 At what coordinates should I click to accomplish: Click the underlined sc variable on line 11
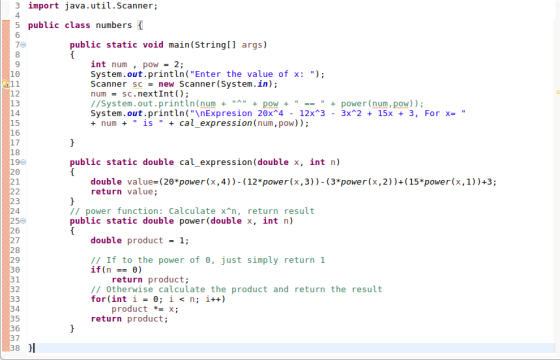[x=137, y=84]
